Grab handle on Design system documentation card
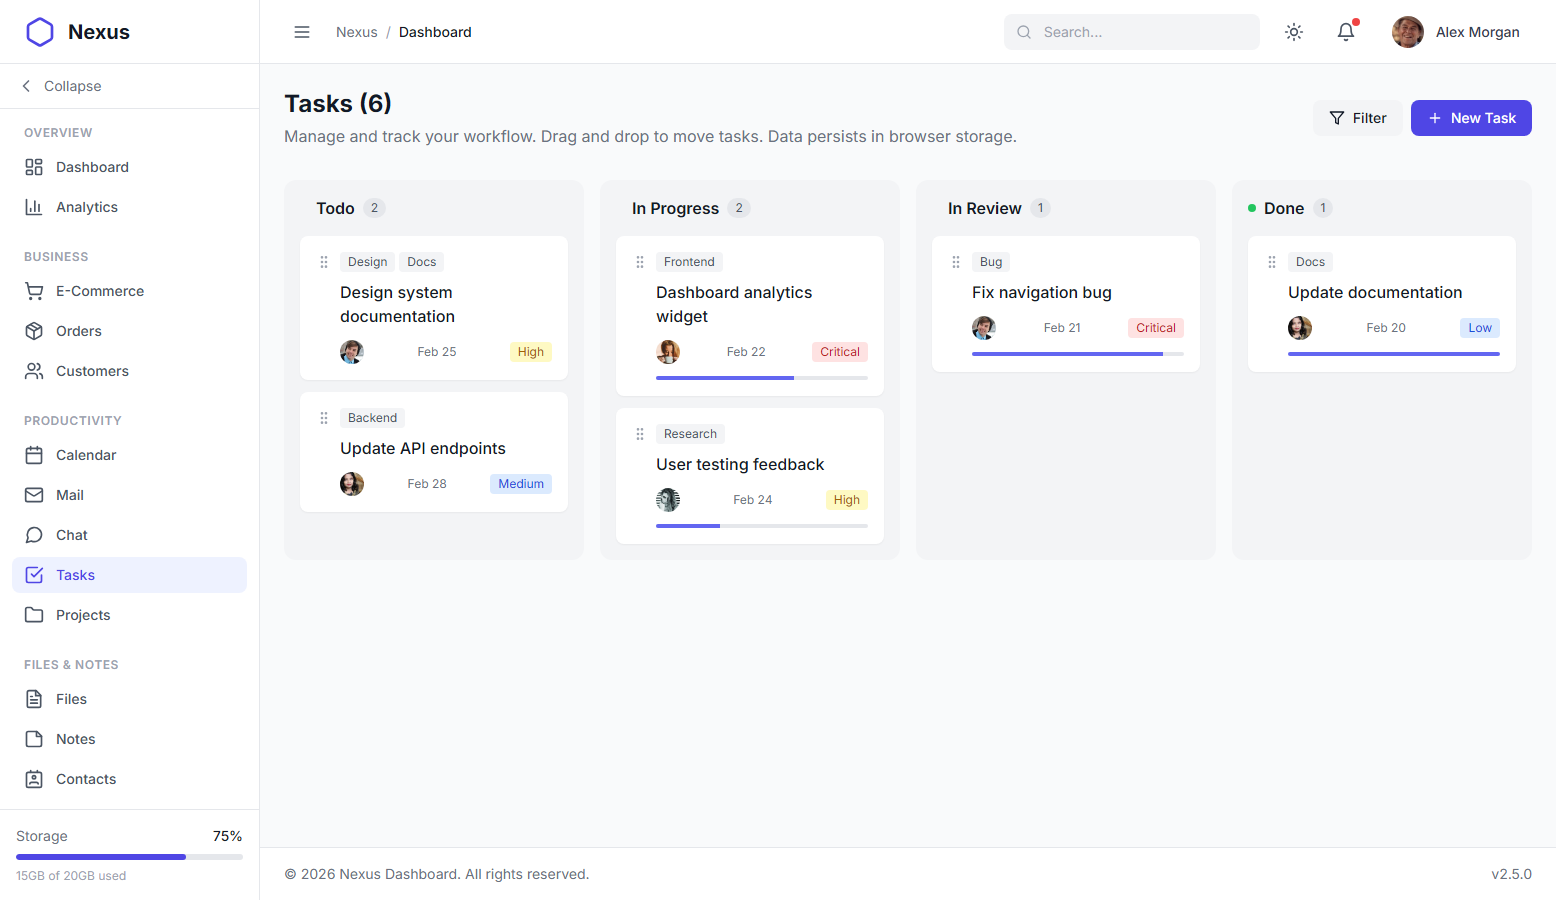The image size is (1556, 900). point(324,262)
